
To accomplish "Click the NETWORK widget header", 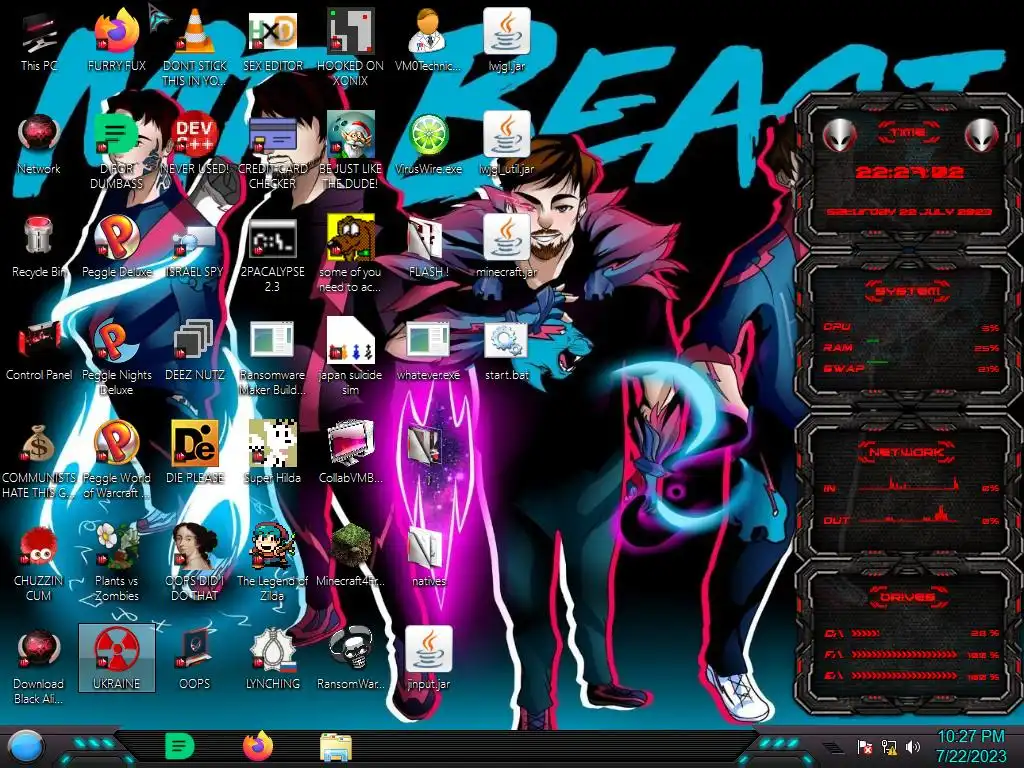I will point(908,452).
